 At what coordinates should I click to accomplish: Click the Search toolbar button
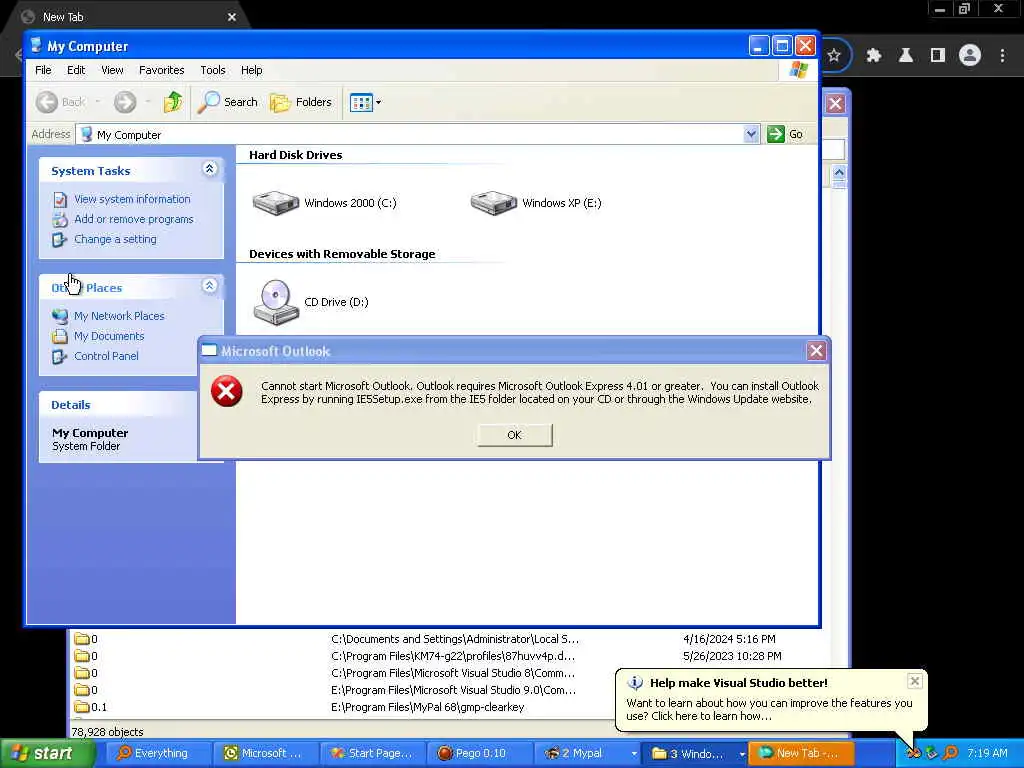(x=228, y=102)
